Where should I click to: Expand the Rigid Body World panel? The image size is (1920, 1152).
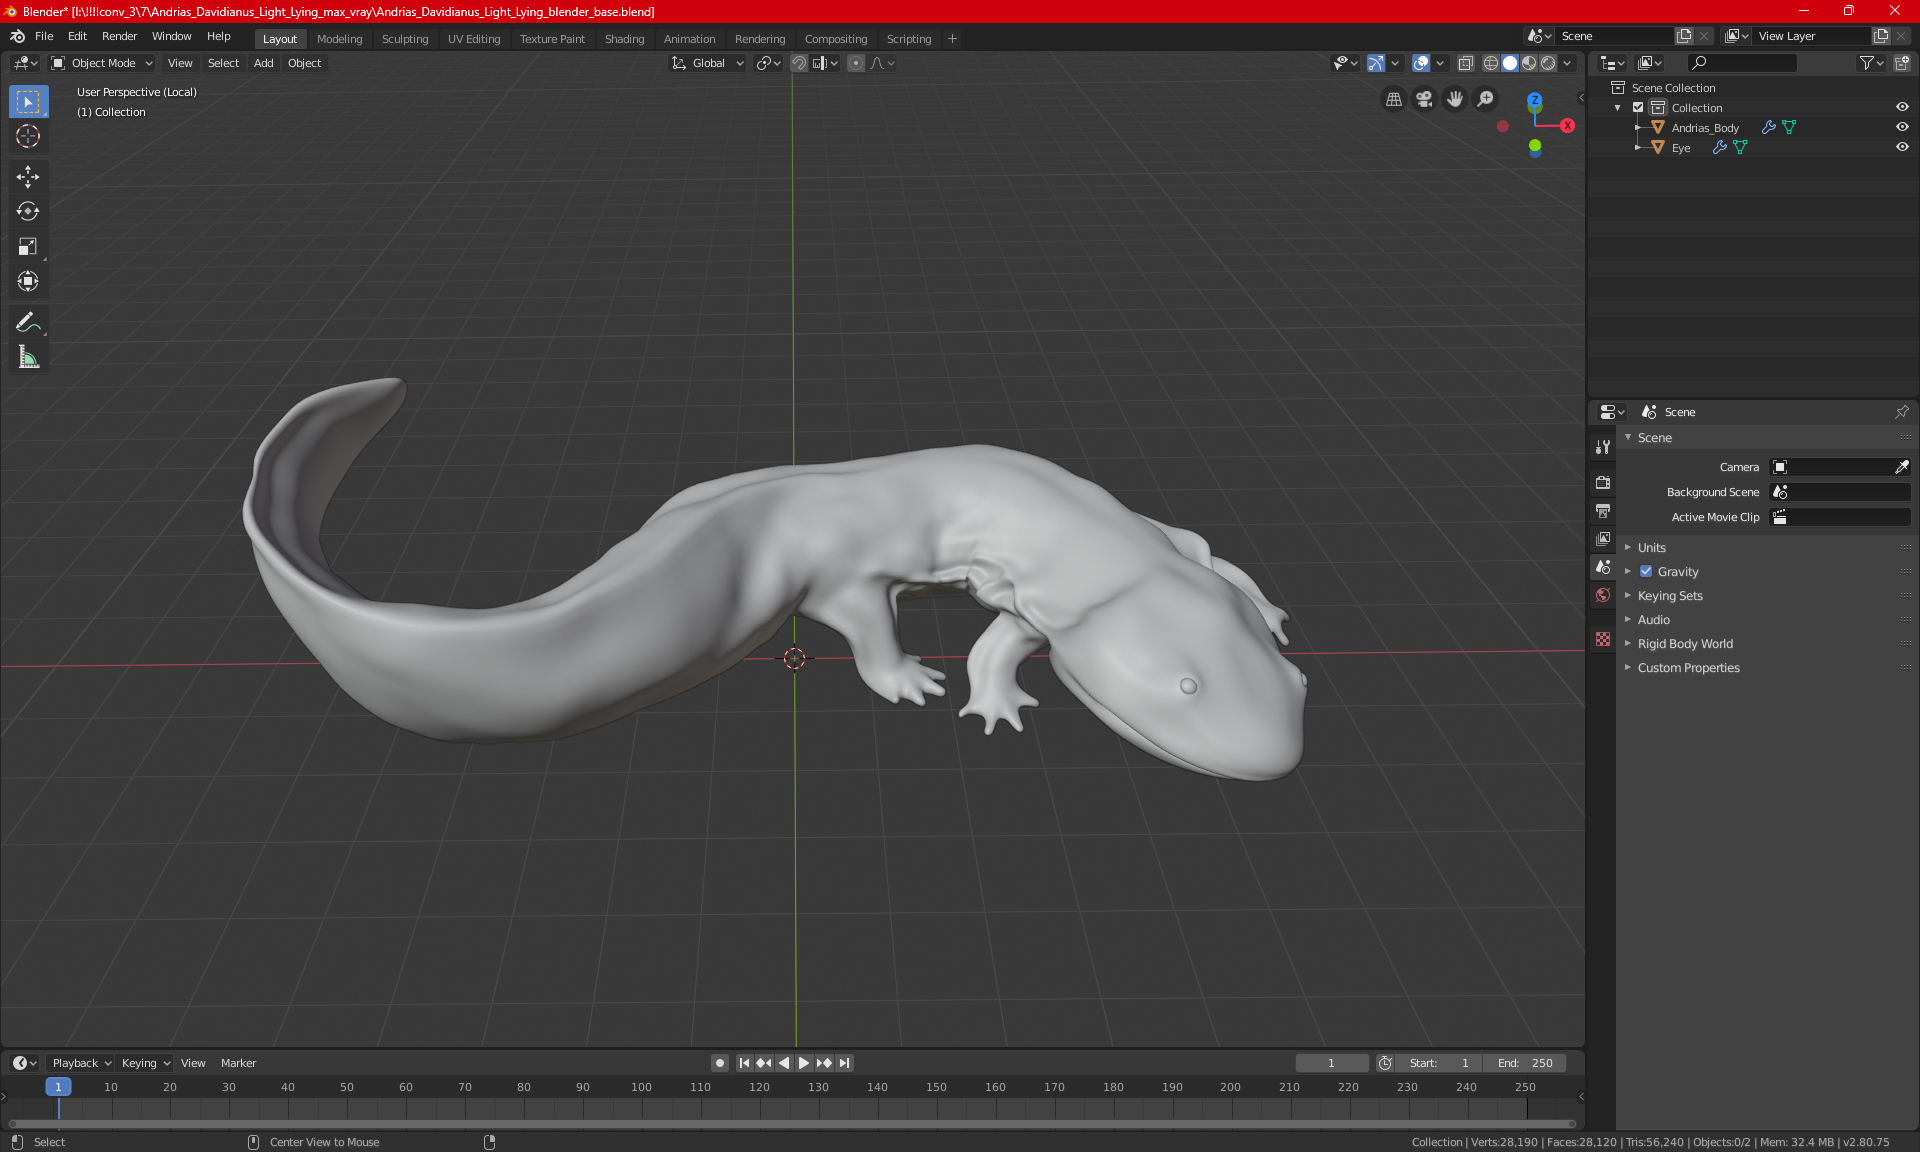1685,644
